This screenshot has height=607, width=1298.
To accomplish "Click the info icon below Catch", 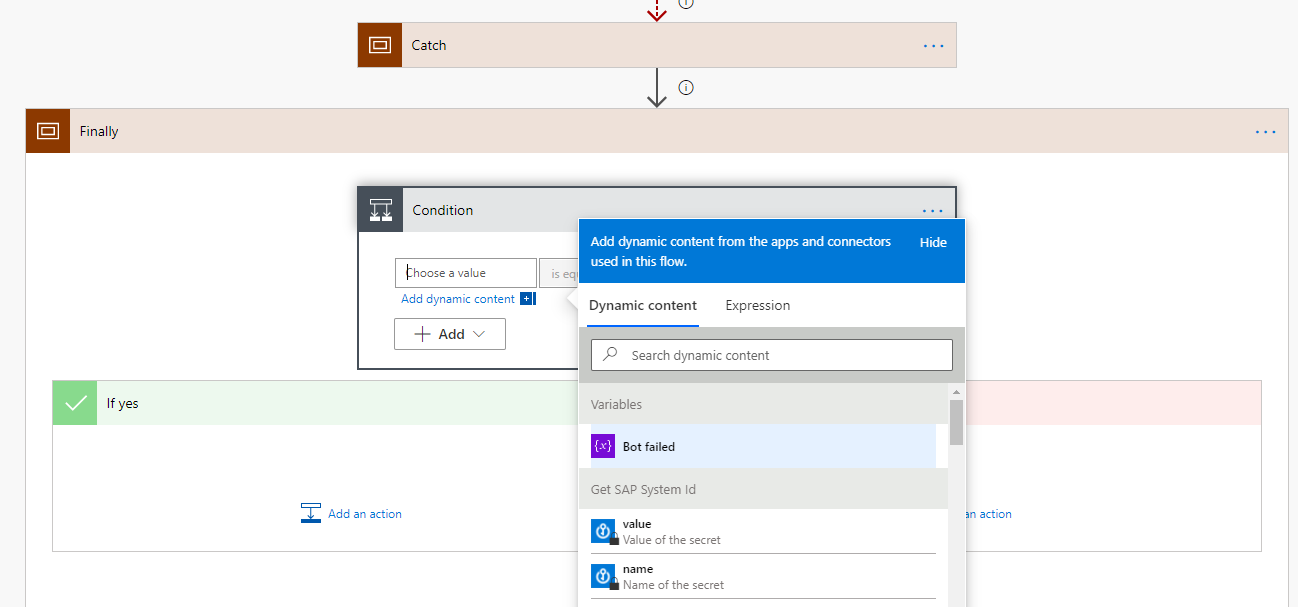I will pos(685,87).
